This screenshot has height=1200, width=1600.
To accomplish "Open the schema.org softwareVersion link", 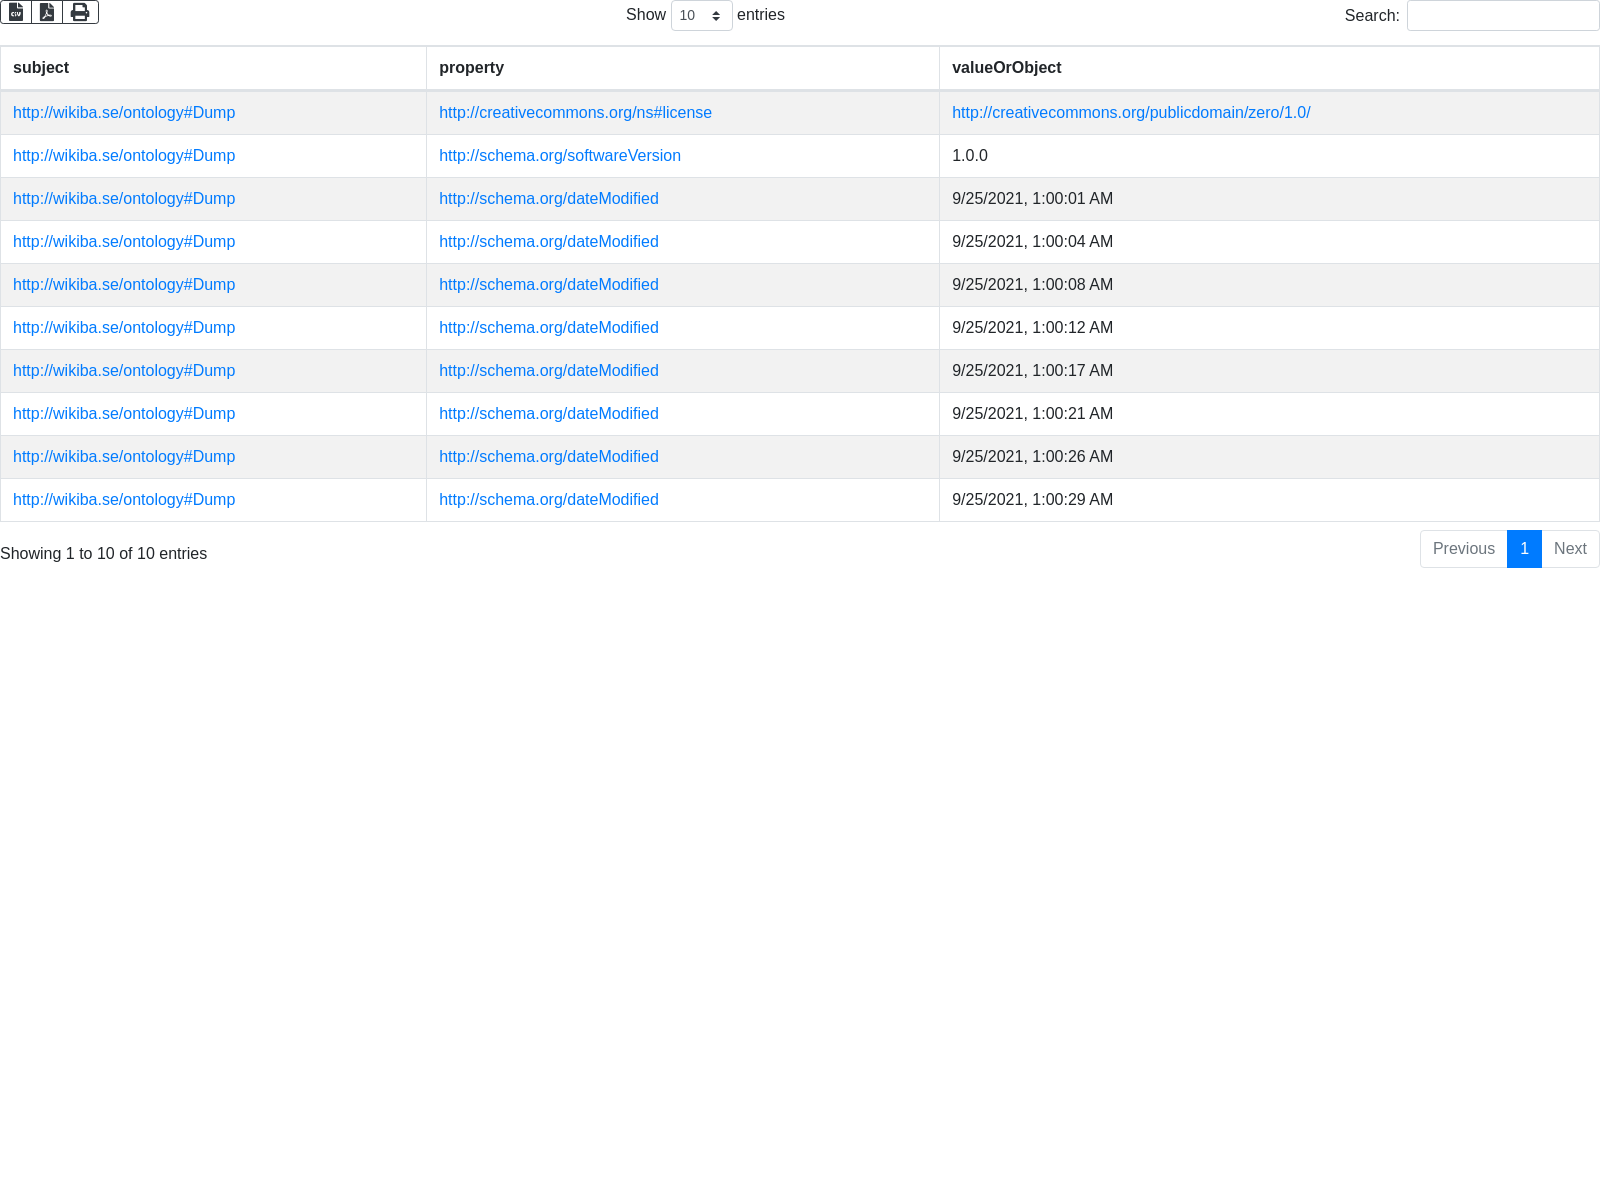I will tap(559, 156).
